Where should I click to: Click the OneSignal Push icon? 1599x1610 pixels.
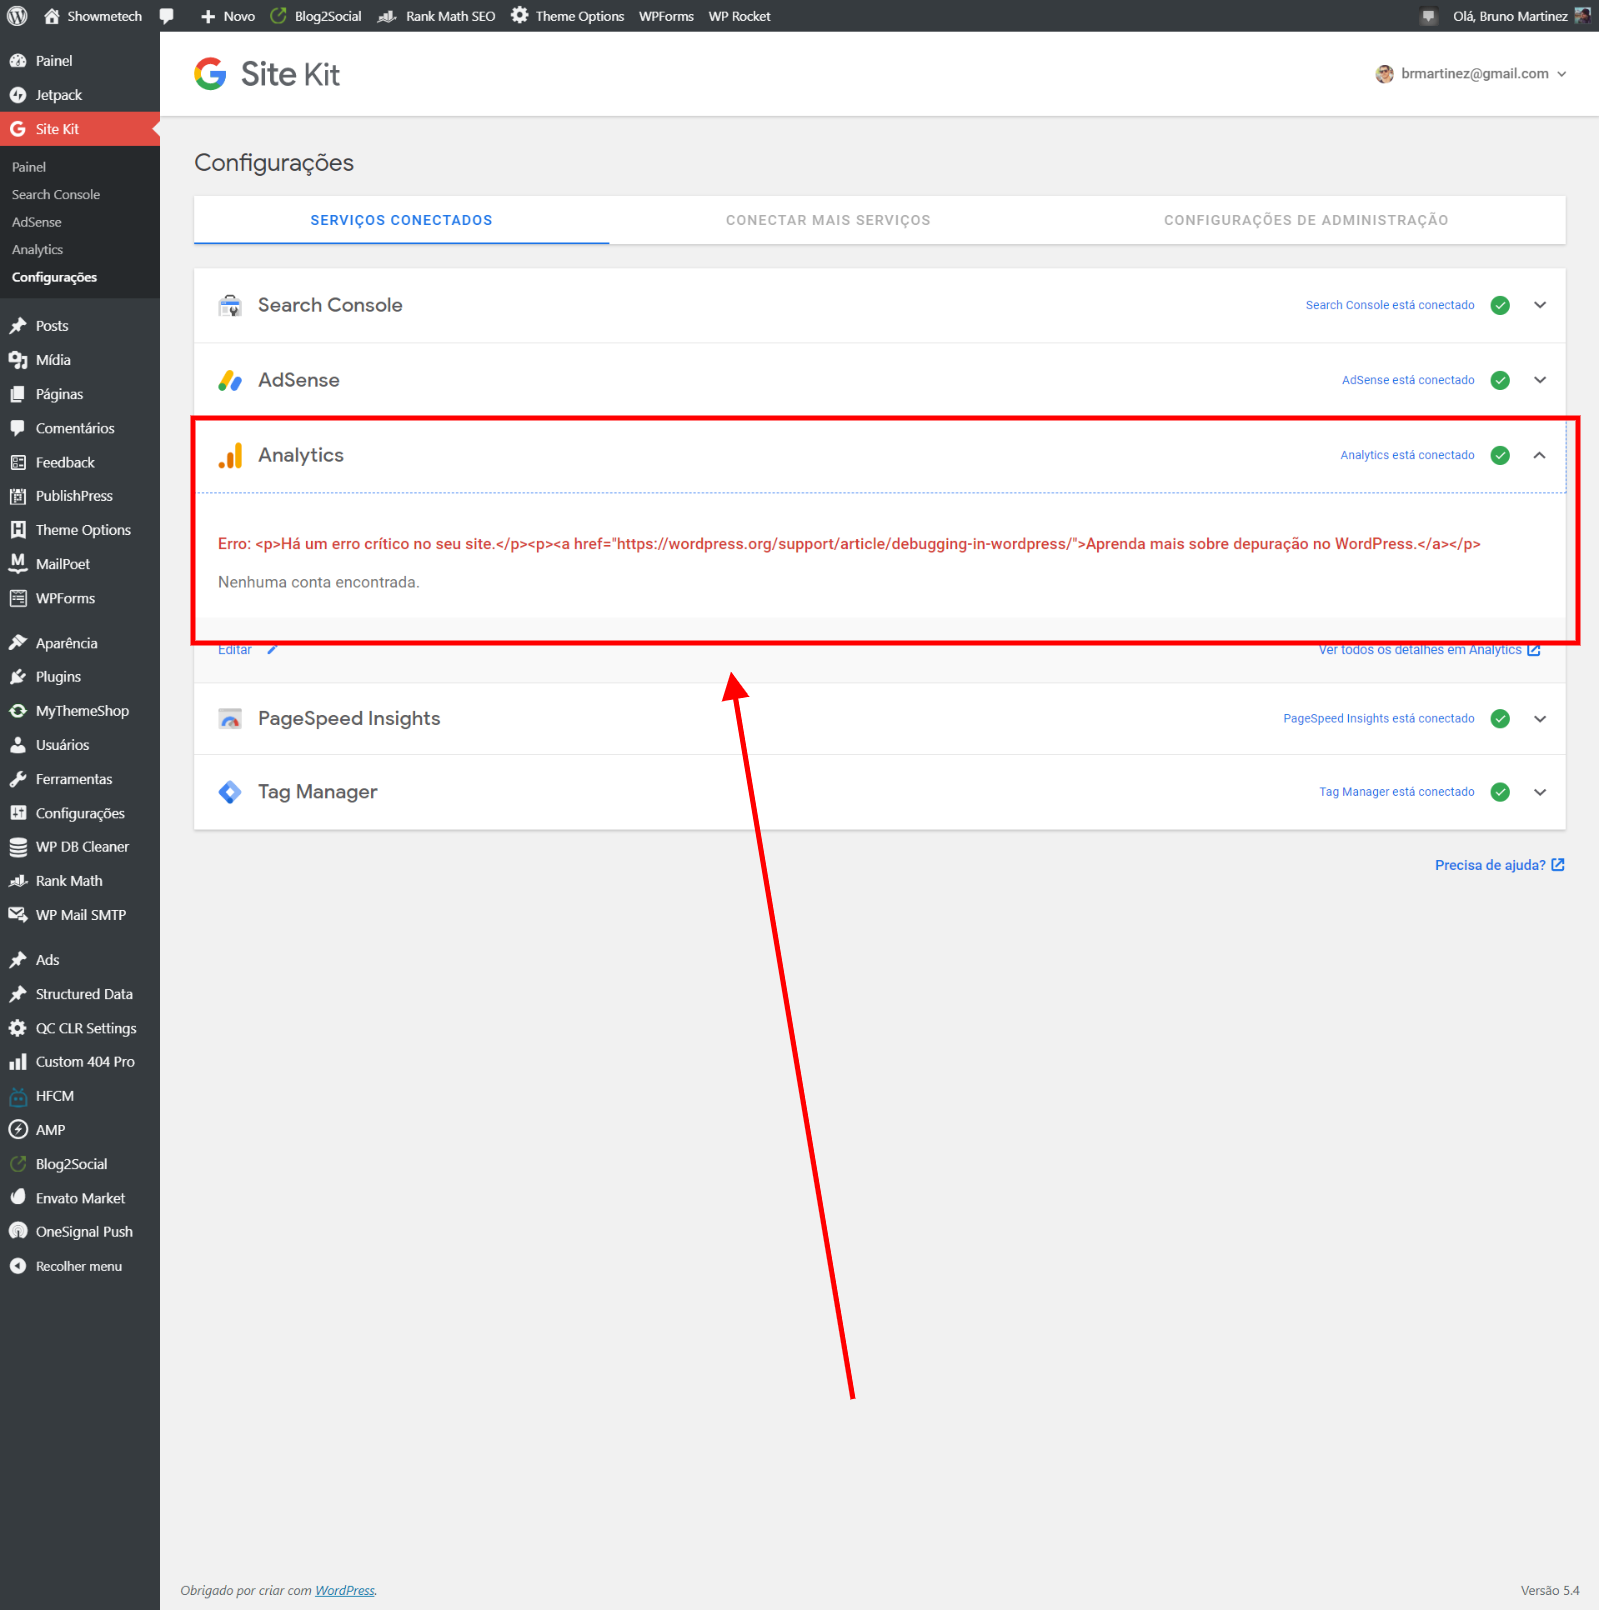[18, 1232]
